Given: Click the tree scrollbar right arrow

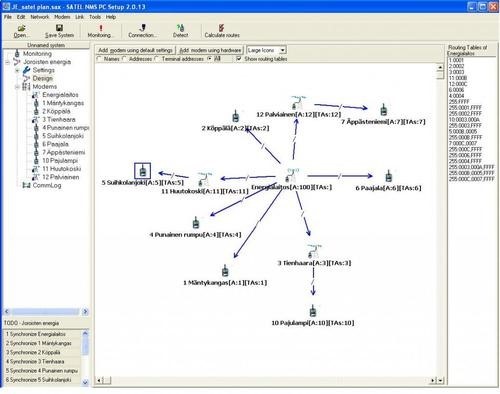Looking at the screenshot, I should [x=85, y=312].
